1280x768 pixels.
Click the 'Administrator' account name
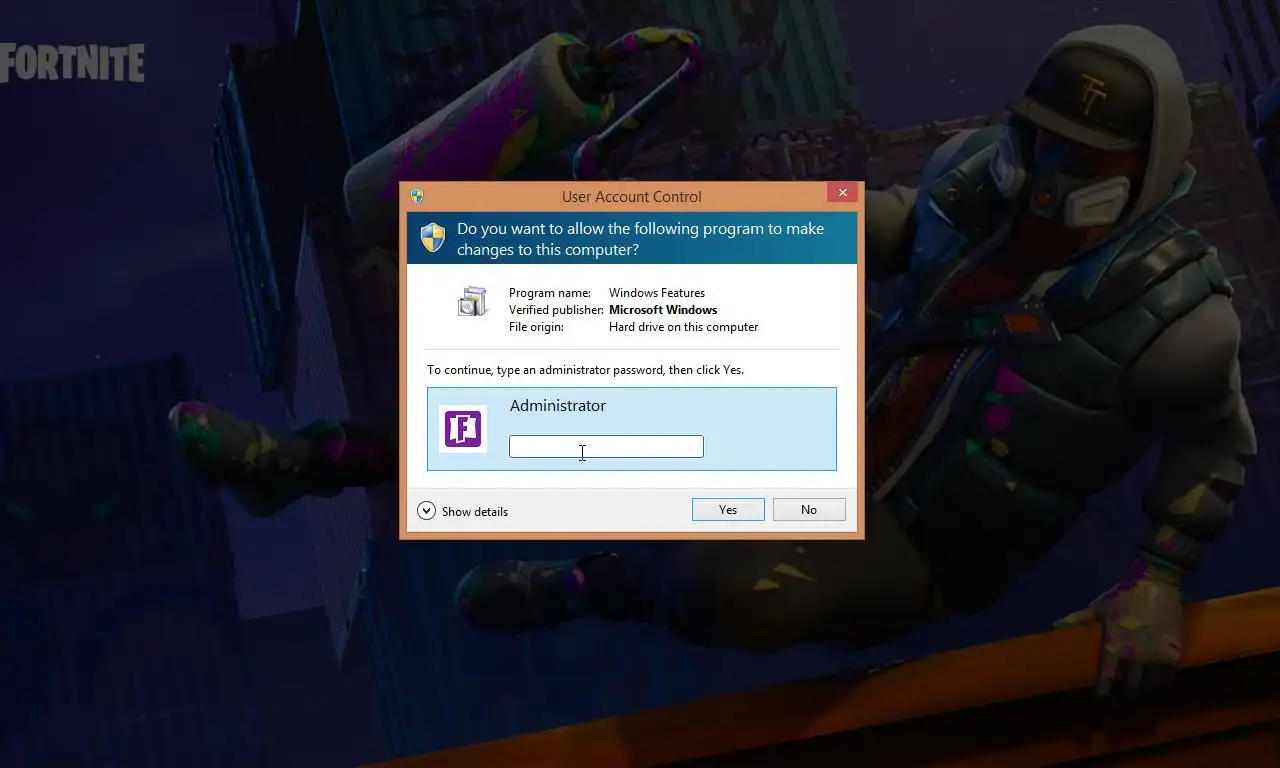558,405
